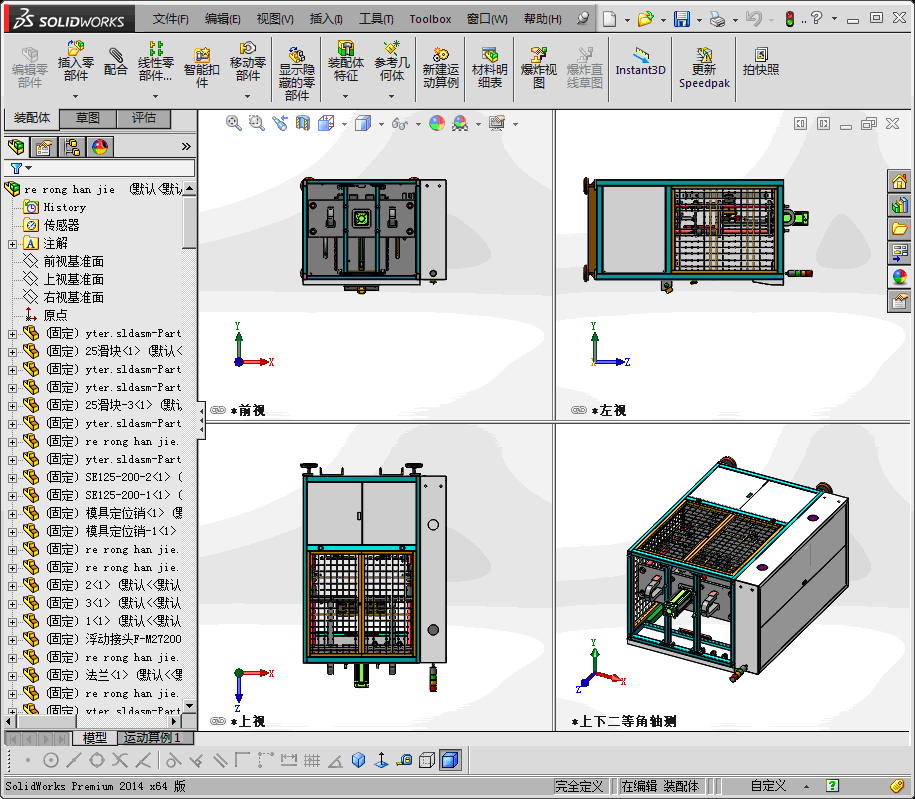Click Zoom to Fit in view toolbar
The height and width of the screenshot is (799, 915).
pos(233,123)
